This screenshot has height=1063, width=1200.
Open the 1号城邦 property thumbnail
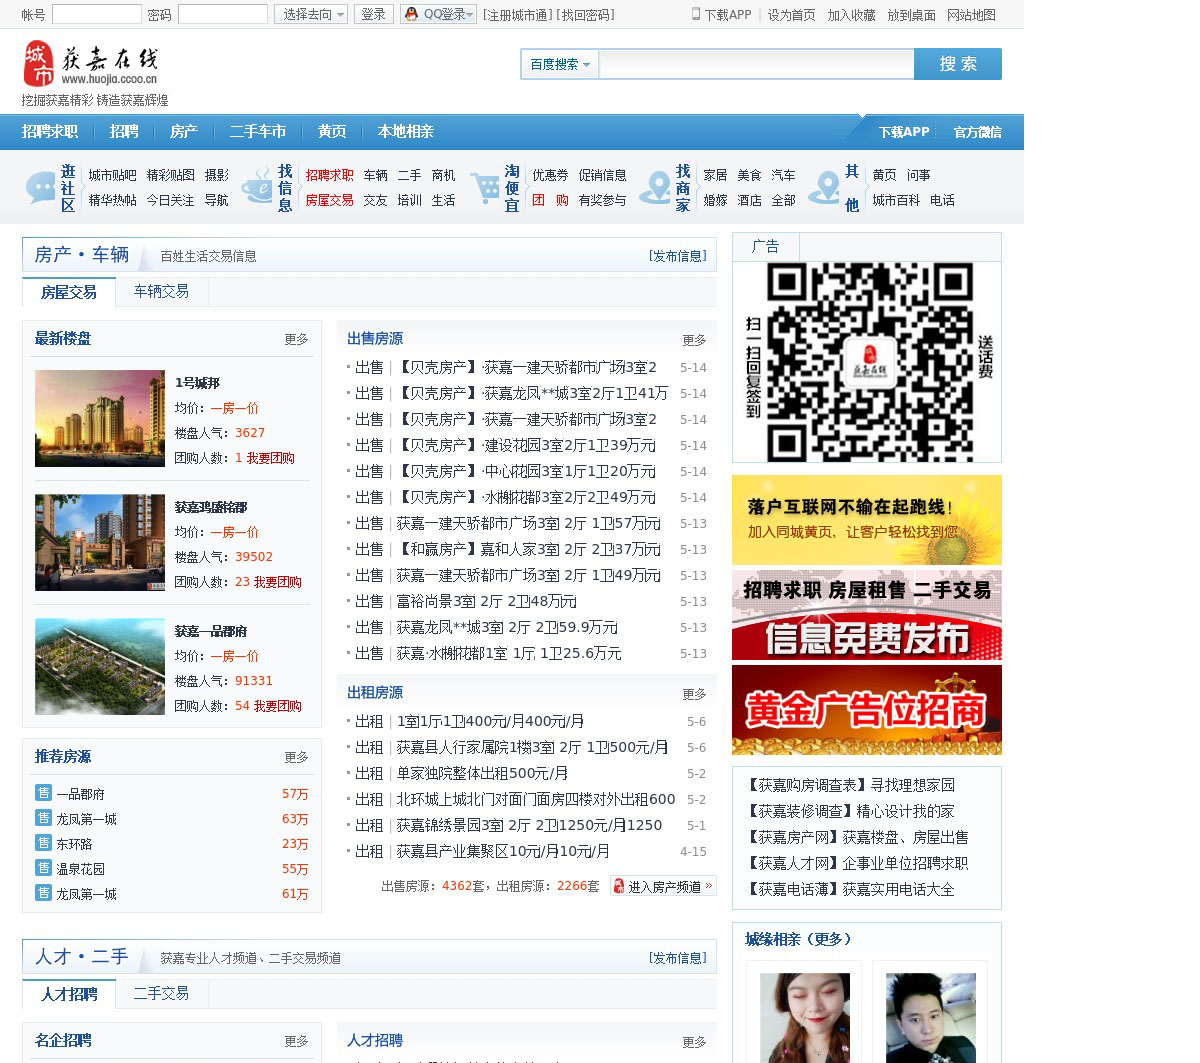[x=99, y=418]
